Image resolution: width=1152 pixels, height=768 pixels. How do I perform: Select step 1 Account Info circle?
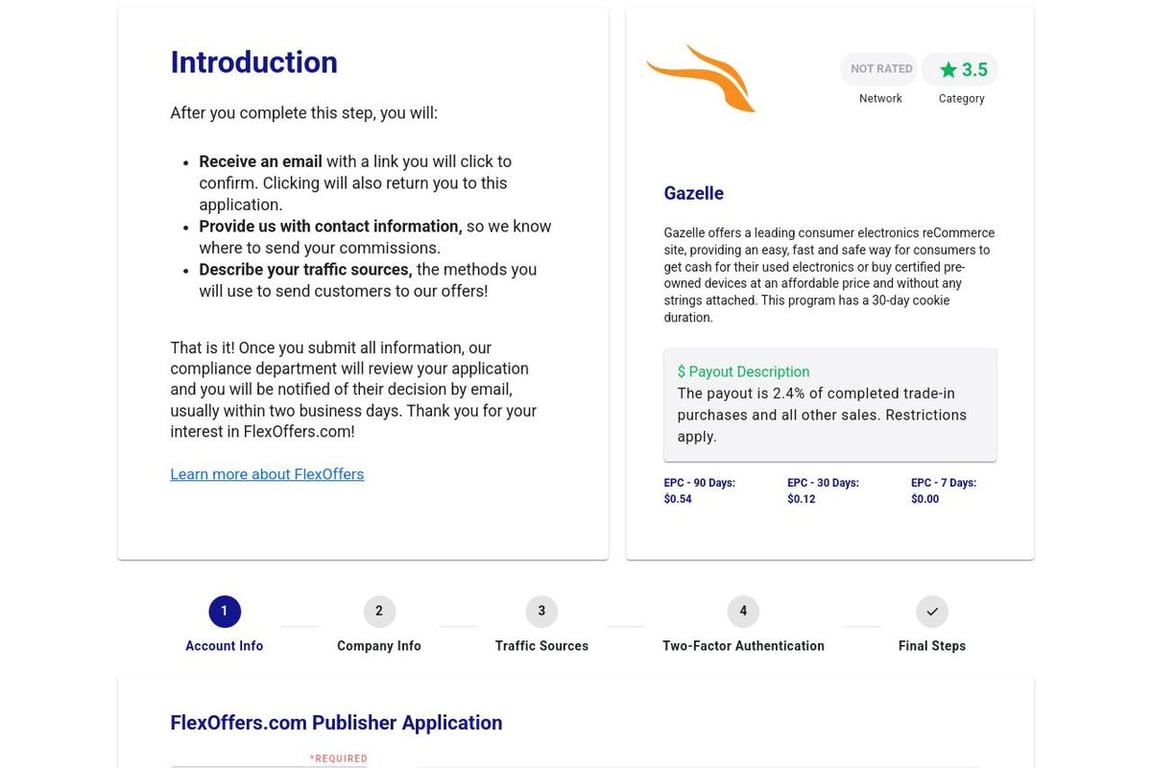(224, 611)
